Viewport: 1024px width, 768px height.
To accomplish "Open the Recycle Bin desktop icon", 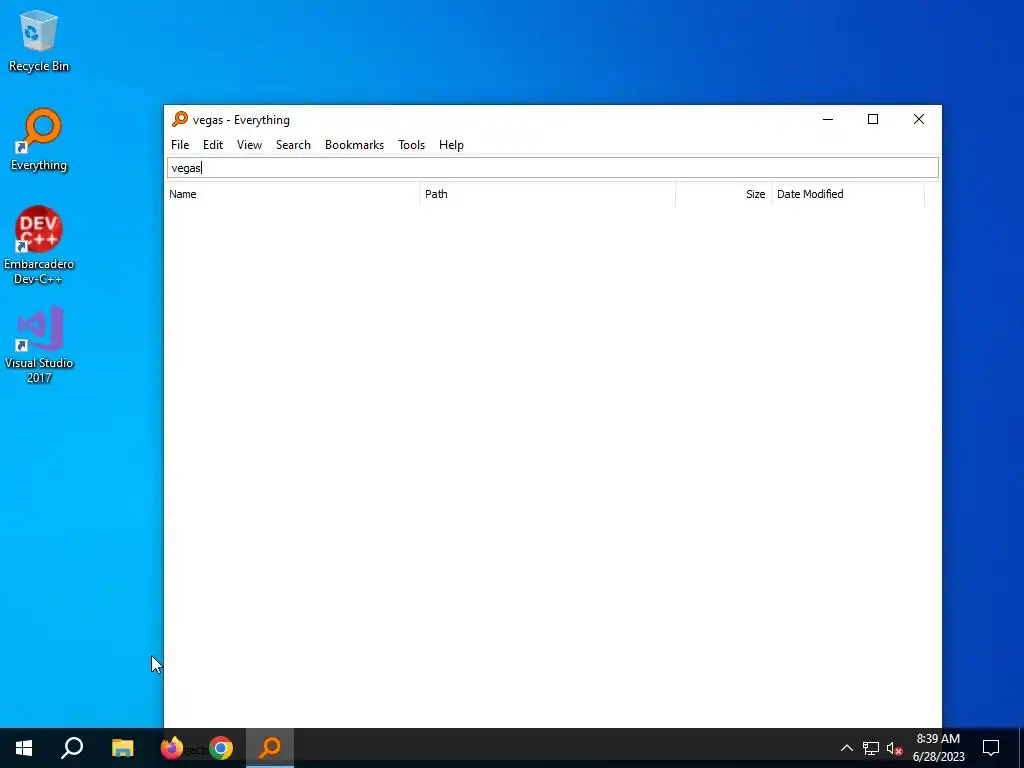I will click(39, 41).
